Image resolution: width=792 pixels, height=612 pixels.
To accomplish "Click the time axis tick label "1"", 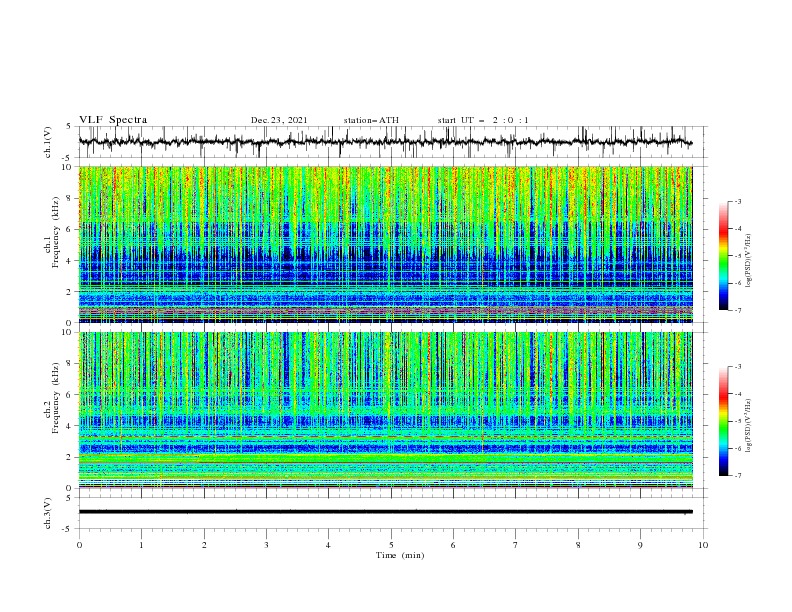I will coord(141,545).
